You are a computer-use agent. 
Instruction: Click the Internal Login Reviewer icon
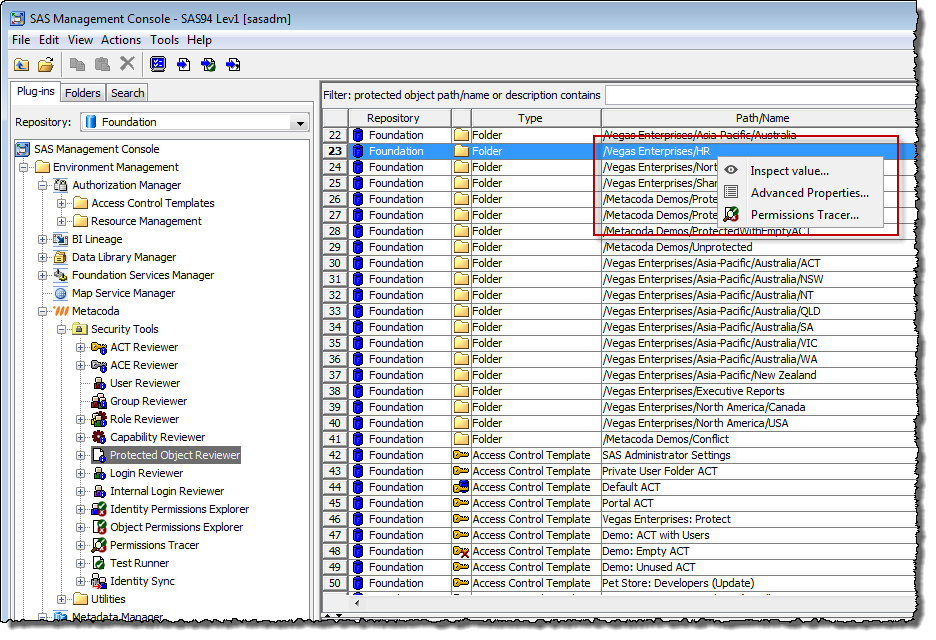click(100, 491)
